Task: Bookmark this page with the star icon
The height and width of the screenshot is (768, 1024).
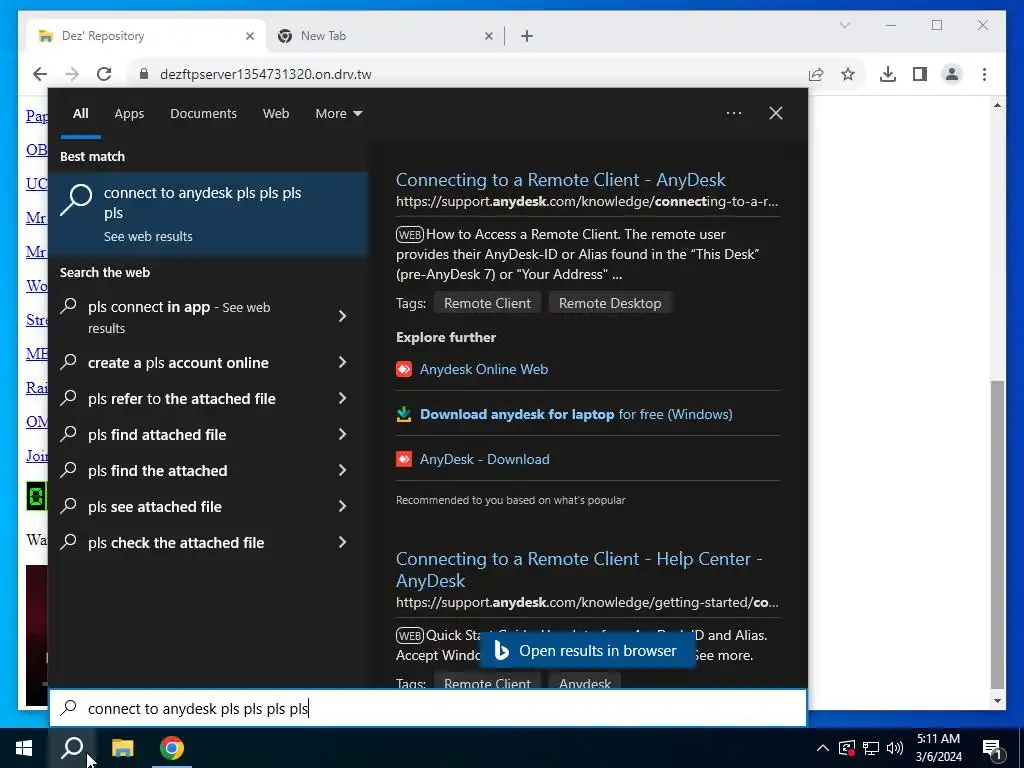Action: (848, 74)
